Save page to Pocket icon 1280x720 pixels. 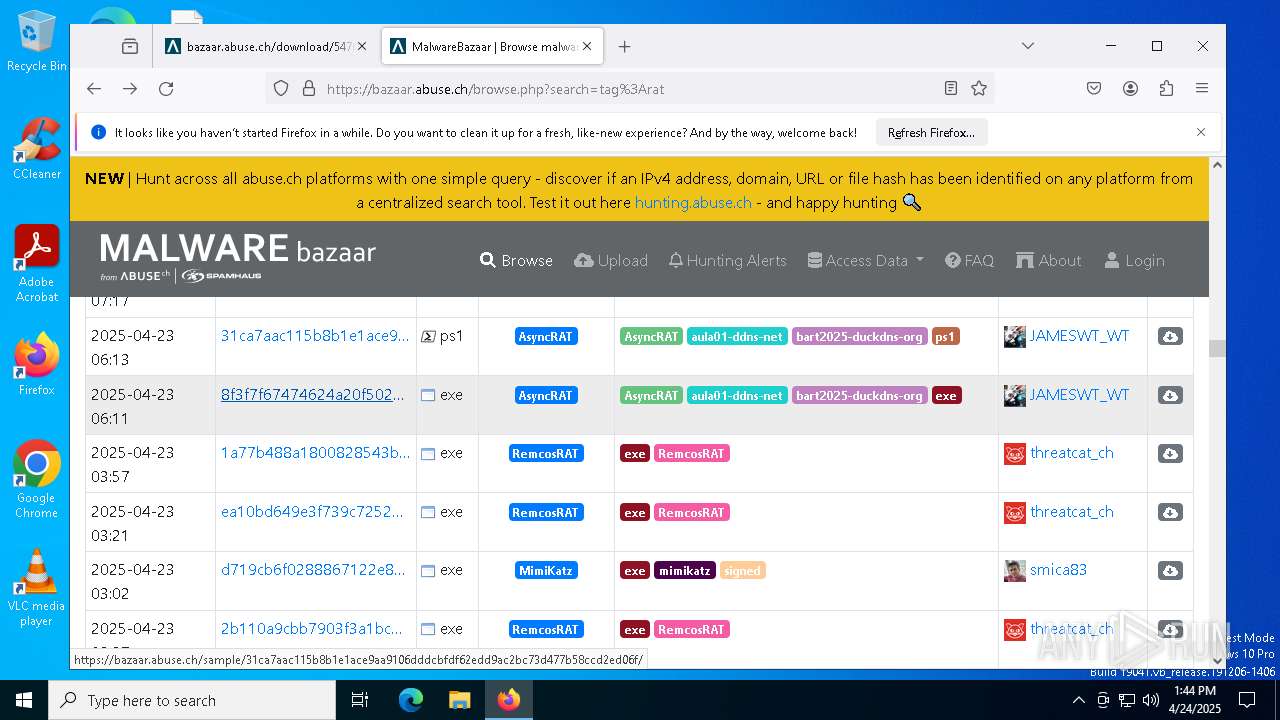tap(1094, 89)
